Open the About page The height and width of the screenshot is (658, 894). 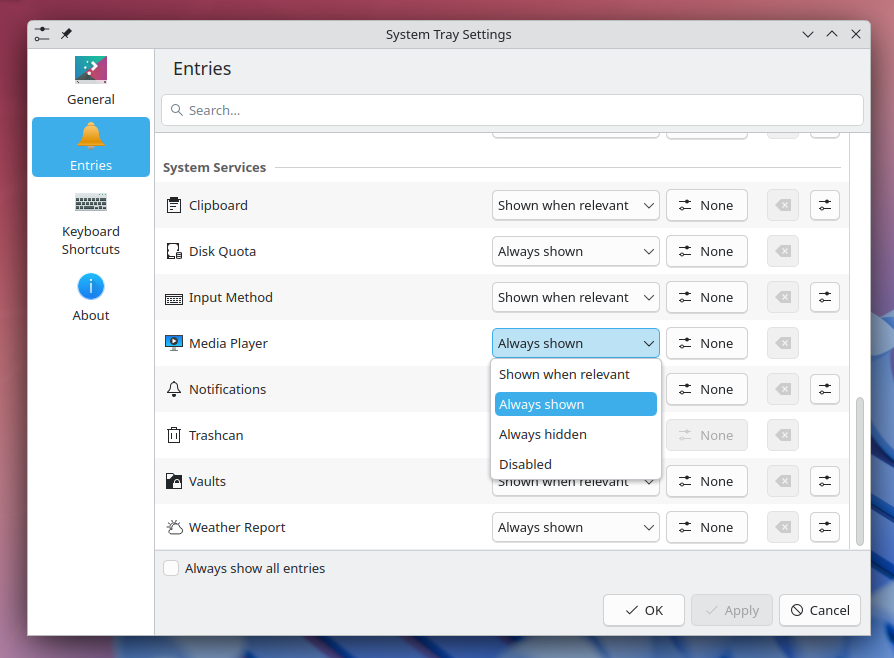(x=91, y=298)
